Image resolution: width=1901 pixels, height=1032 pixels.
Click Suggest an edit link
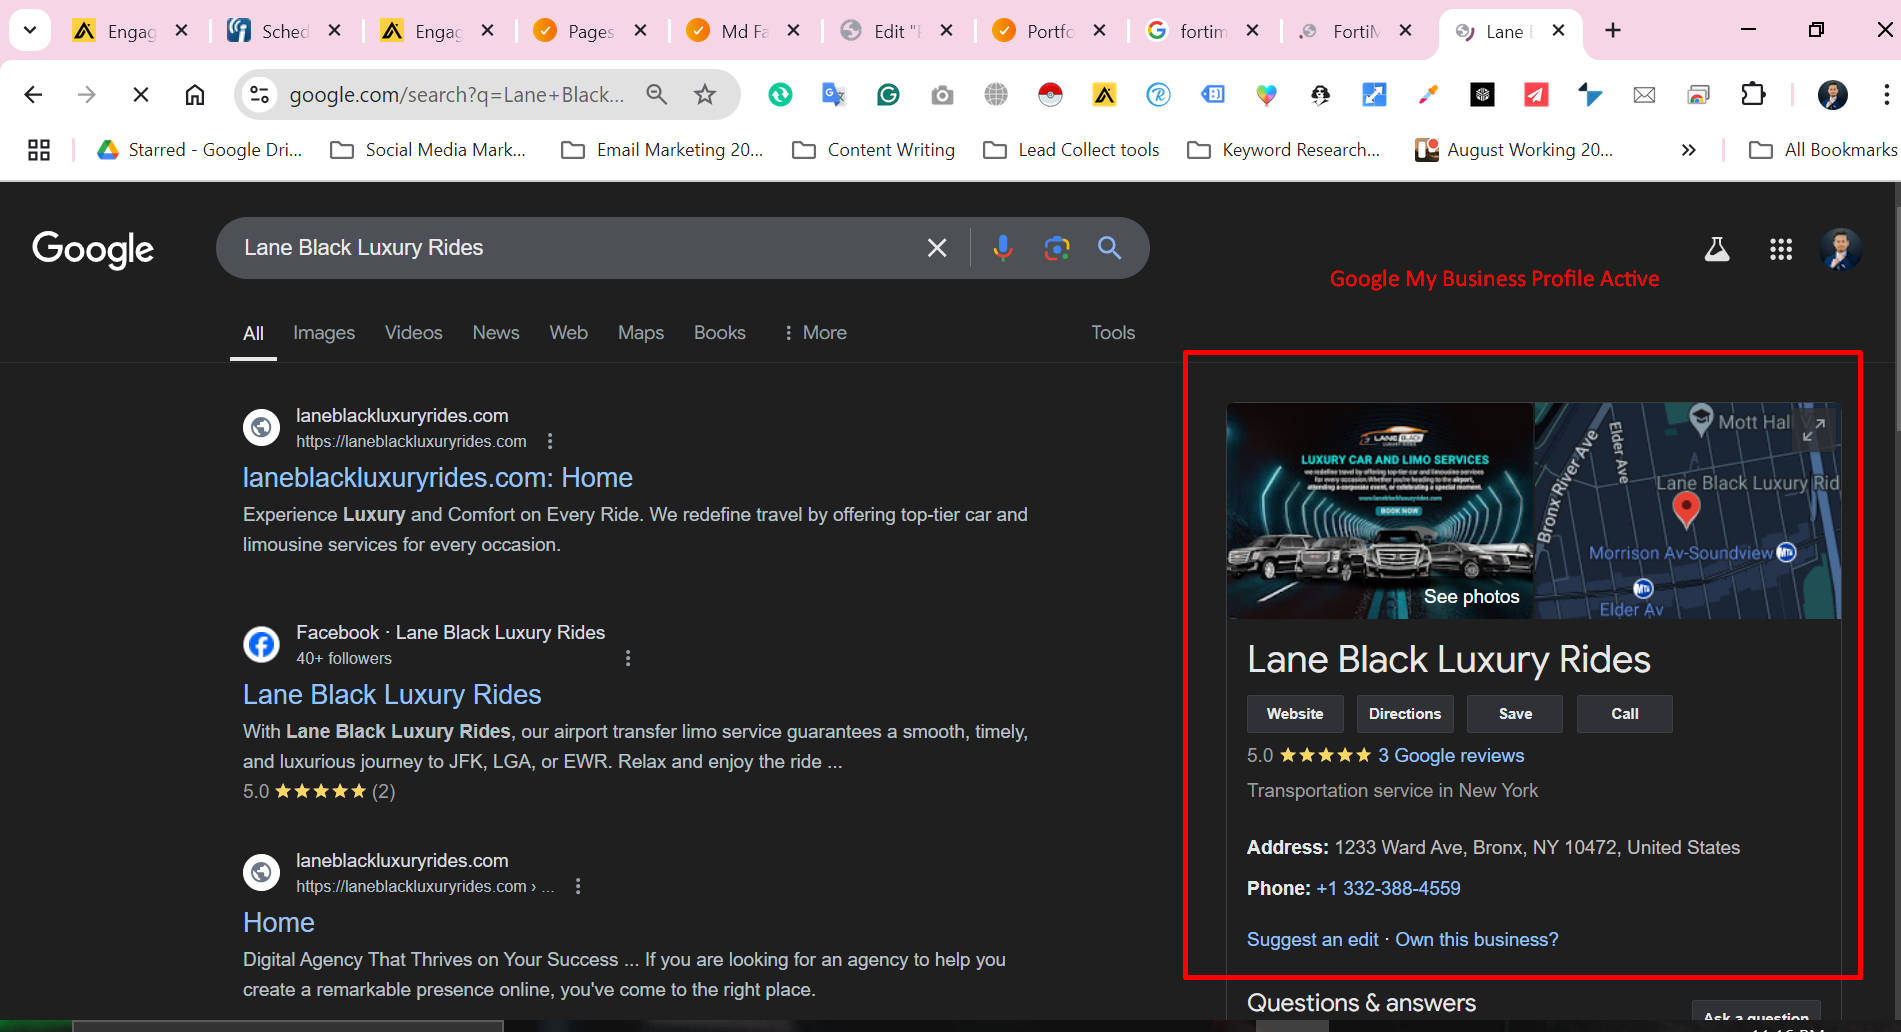point(1312,940)
